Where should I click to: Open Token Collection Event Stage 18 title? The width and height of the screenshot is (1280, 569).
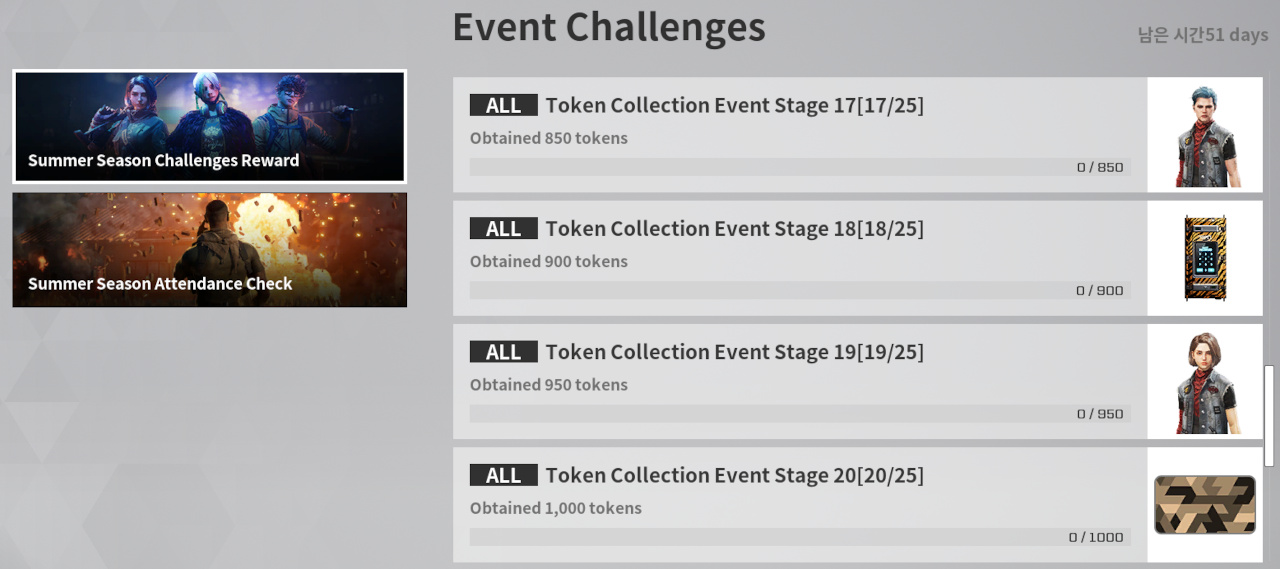[734, 228]
